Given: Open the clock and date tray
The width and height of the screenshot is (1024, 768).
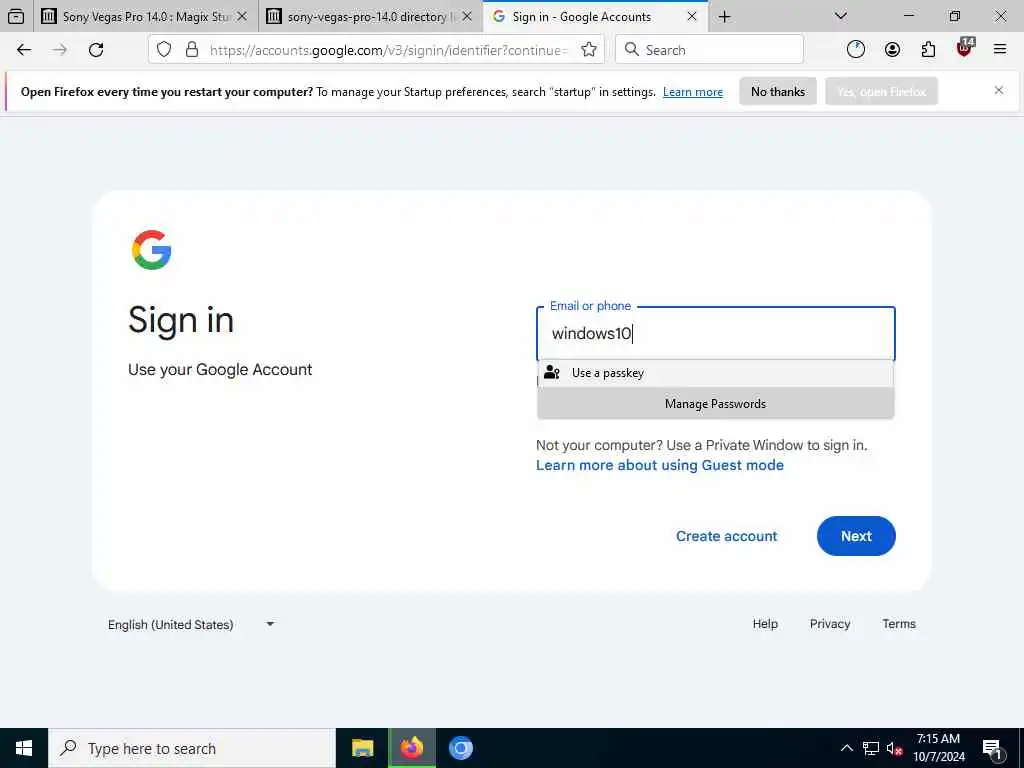Looking at the screenshot, I should point(938,748).
